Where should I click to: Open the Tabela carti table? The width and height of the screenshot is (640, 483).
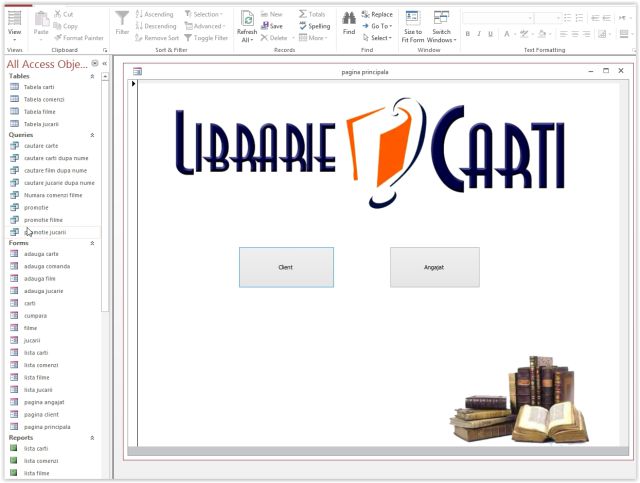pos(39,87)
